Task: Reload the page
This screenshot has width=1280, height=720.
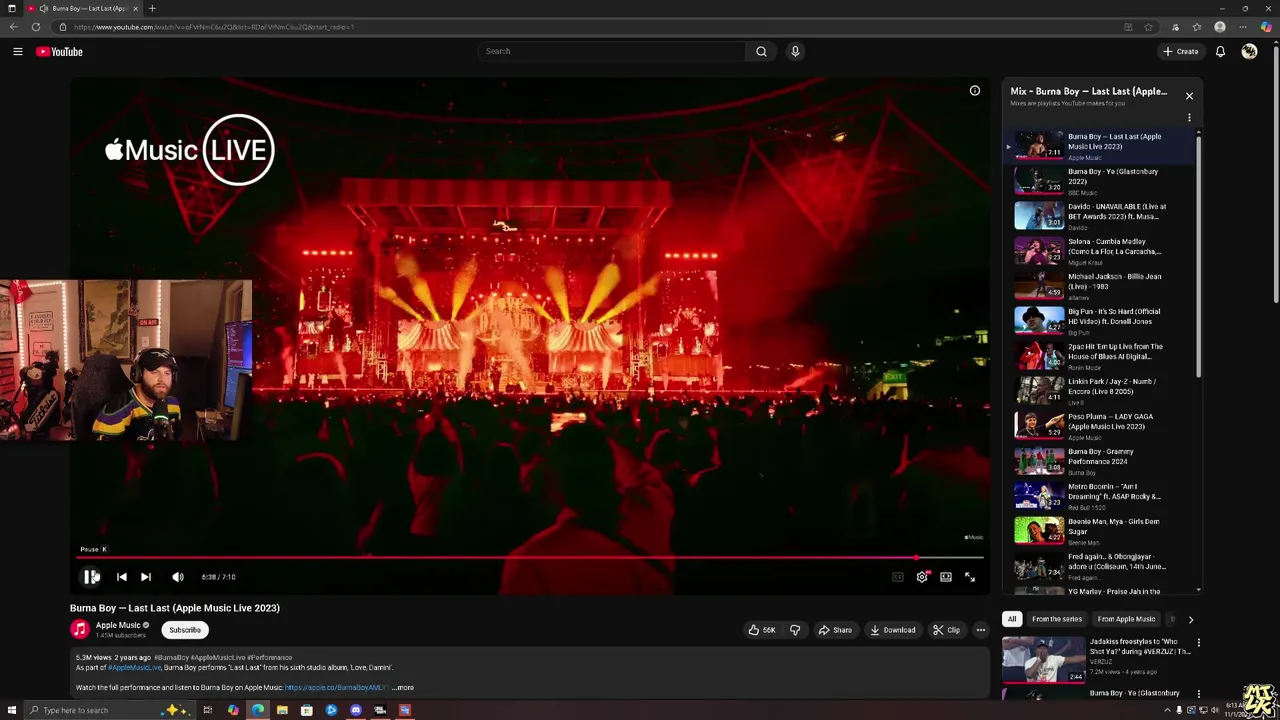Action: [x=36, y=27]
